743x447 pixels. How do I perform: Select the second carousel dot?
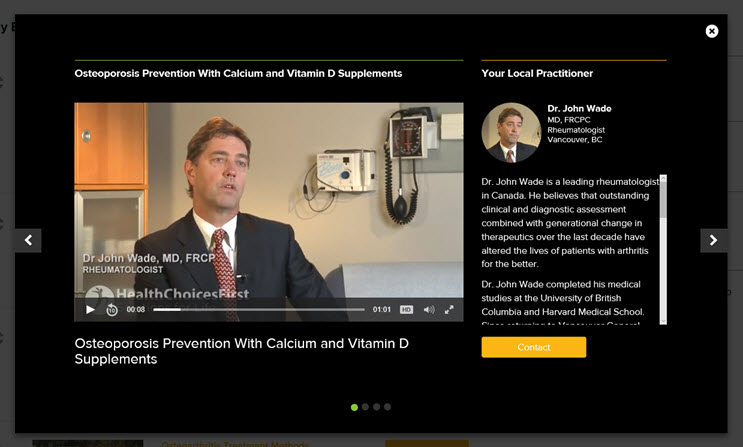coord(365,407)
